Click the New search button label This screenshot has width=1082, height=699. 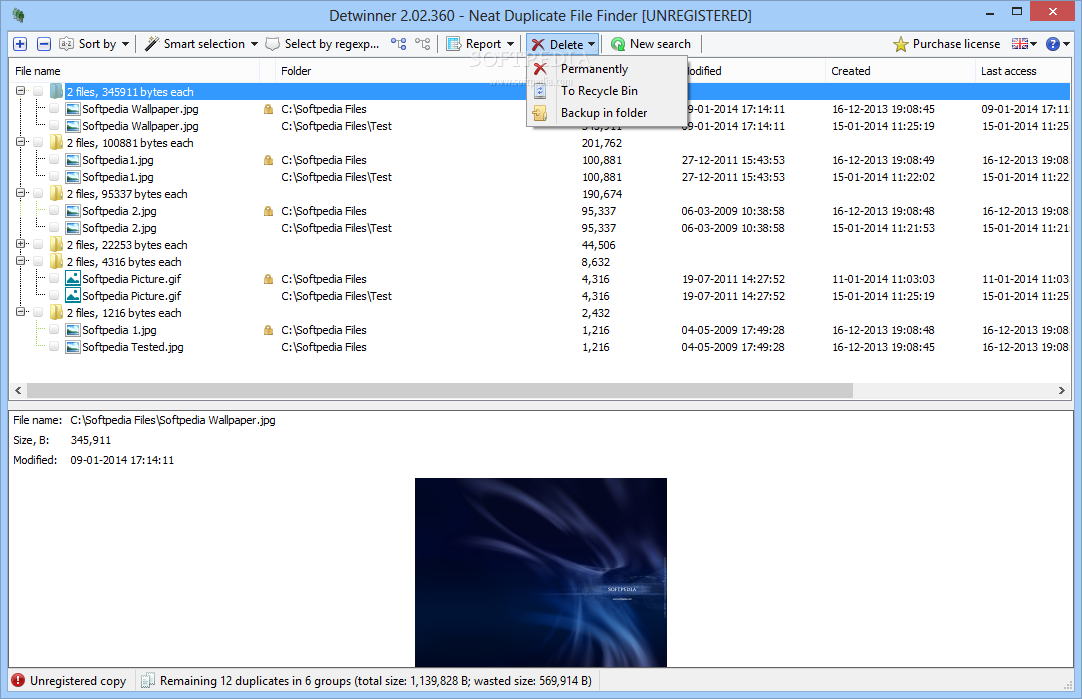point(660,44)
